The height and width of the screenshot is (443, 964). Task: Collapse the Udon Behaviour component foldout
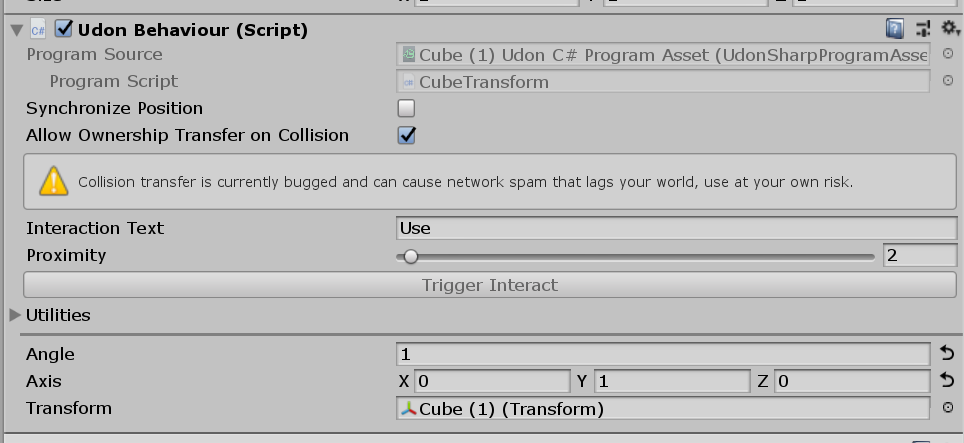[x=15, y=31]
